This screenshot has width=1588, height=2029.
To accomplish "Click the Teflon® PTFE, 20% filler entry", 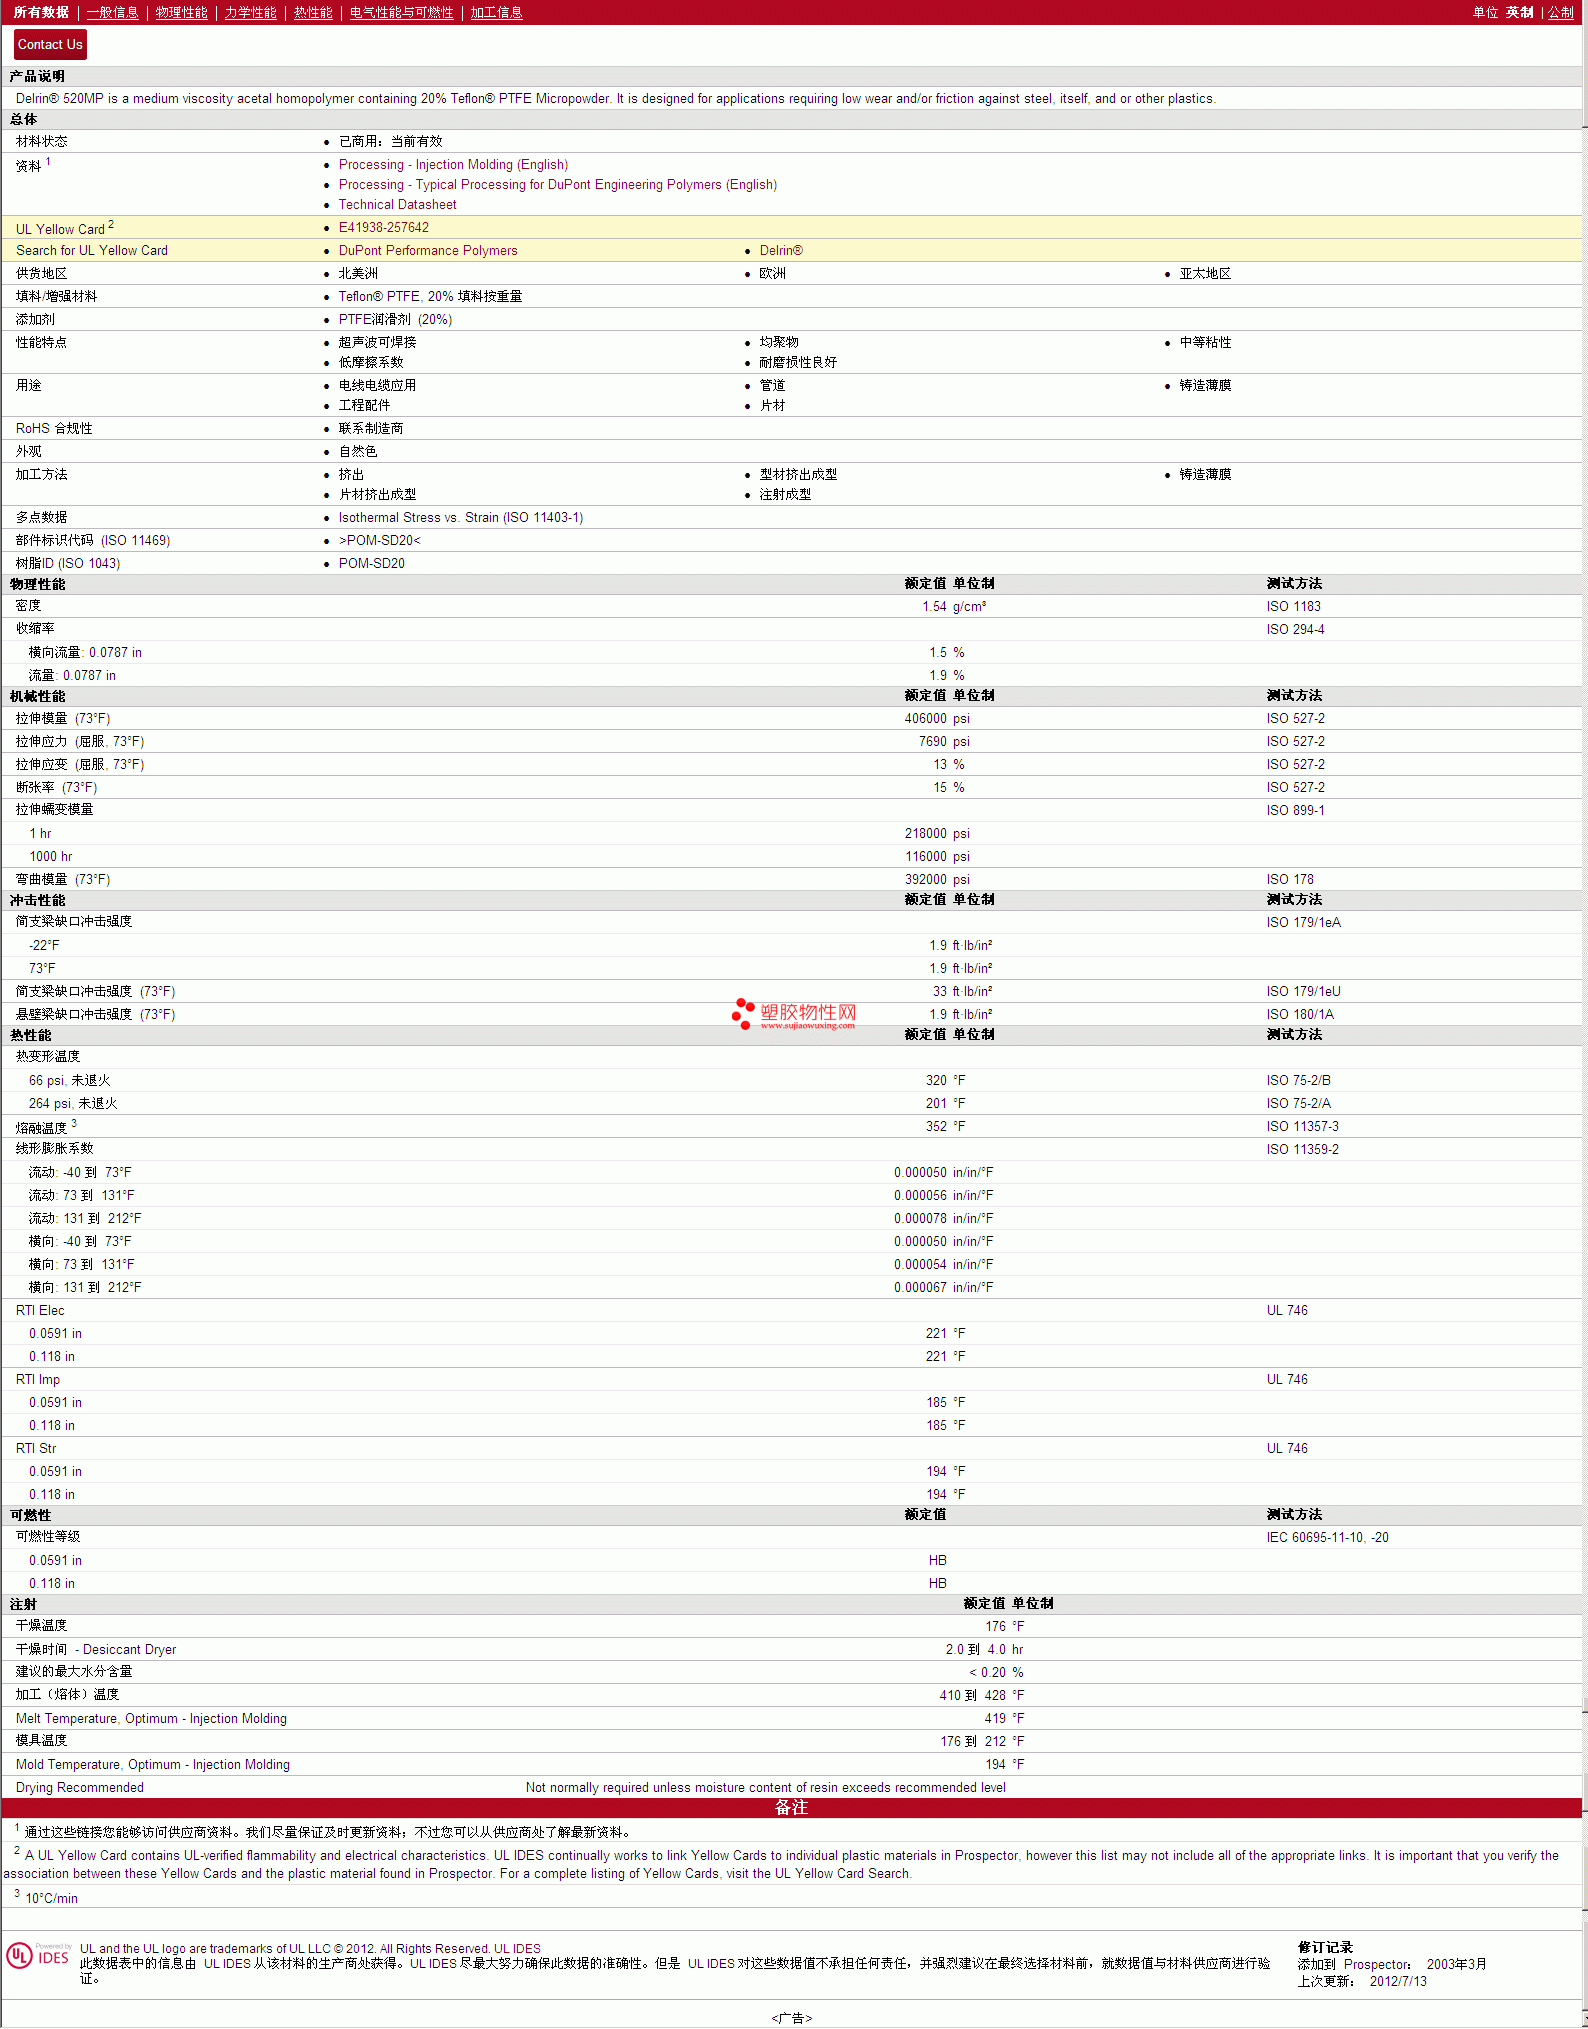I will click(x=430, y=297).
